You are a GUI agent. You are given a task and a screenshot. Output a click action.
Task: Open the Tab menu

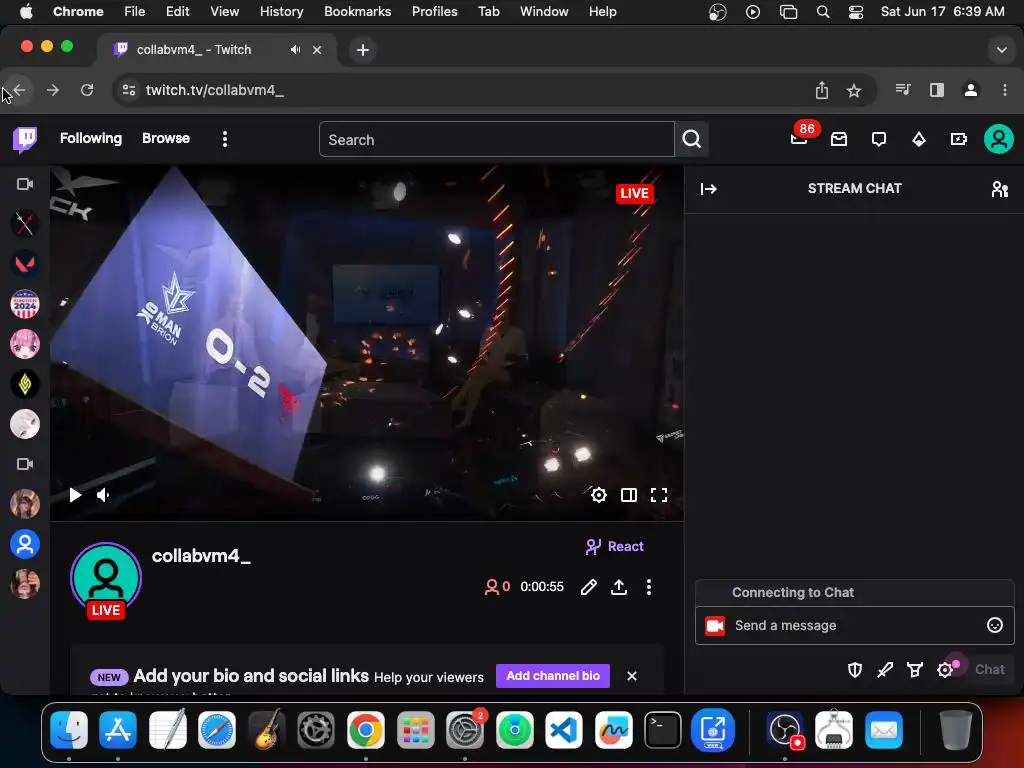(x=488, y=12)
